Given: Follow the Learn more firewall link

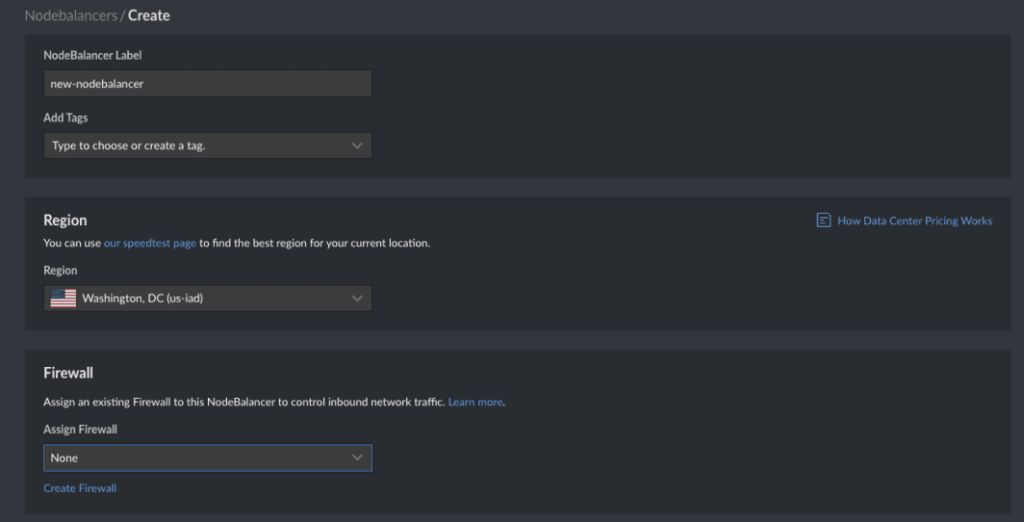Looking at the screenshot, I should tap(475, 402).
